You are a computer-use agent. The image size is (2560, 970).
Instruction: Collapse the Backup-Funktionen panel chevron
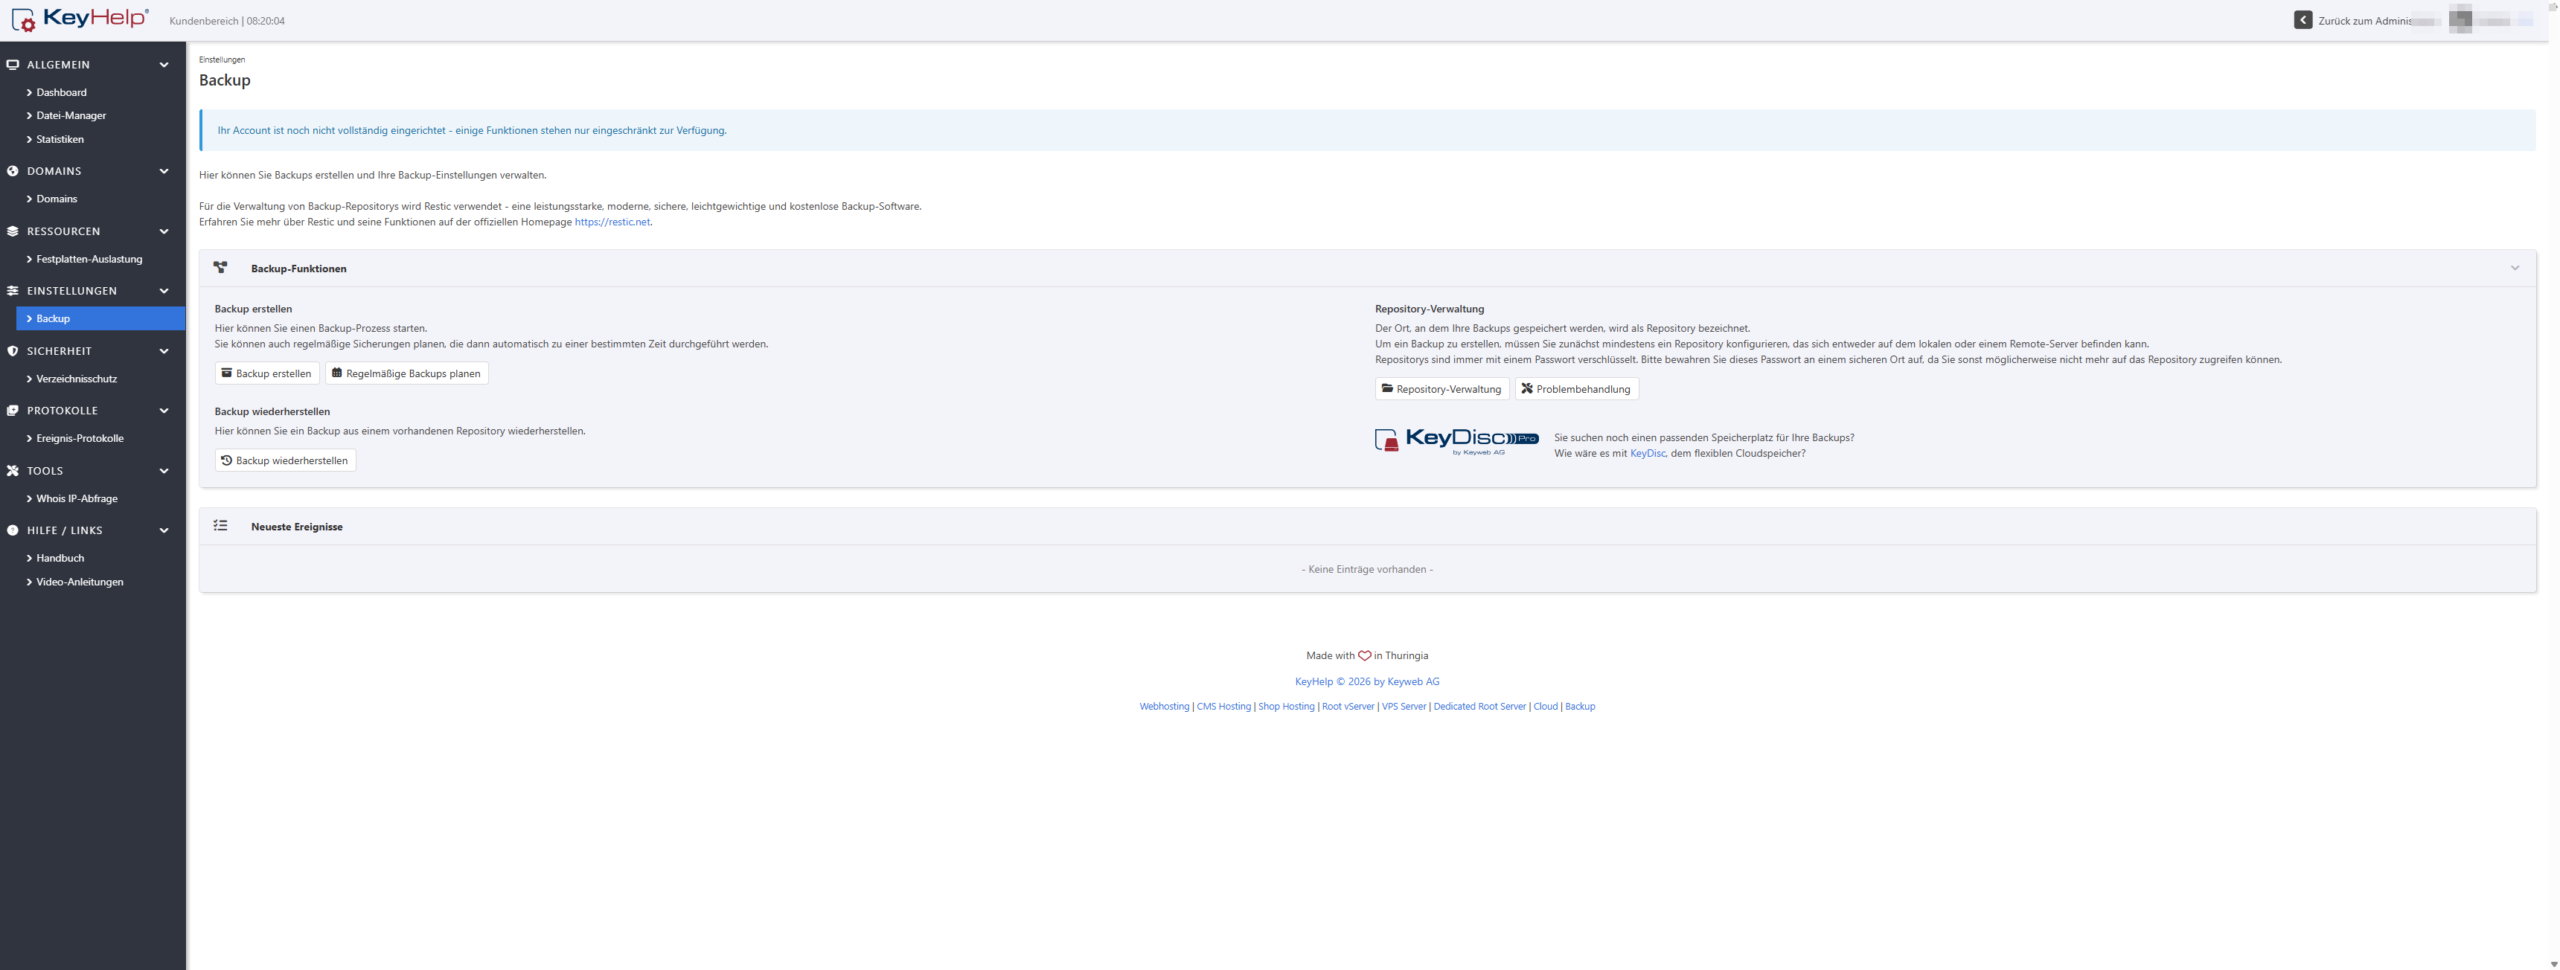click(x=2515, y=268)
